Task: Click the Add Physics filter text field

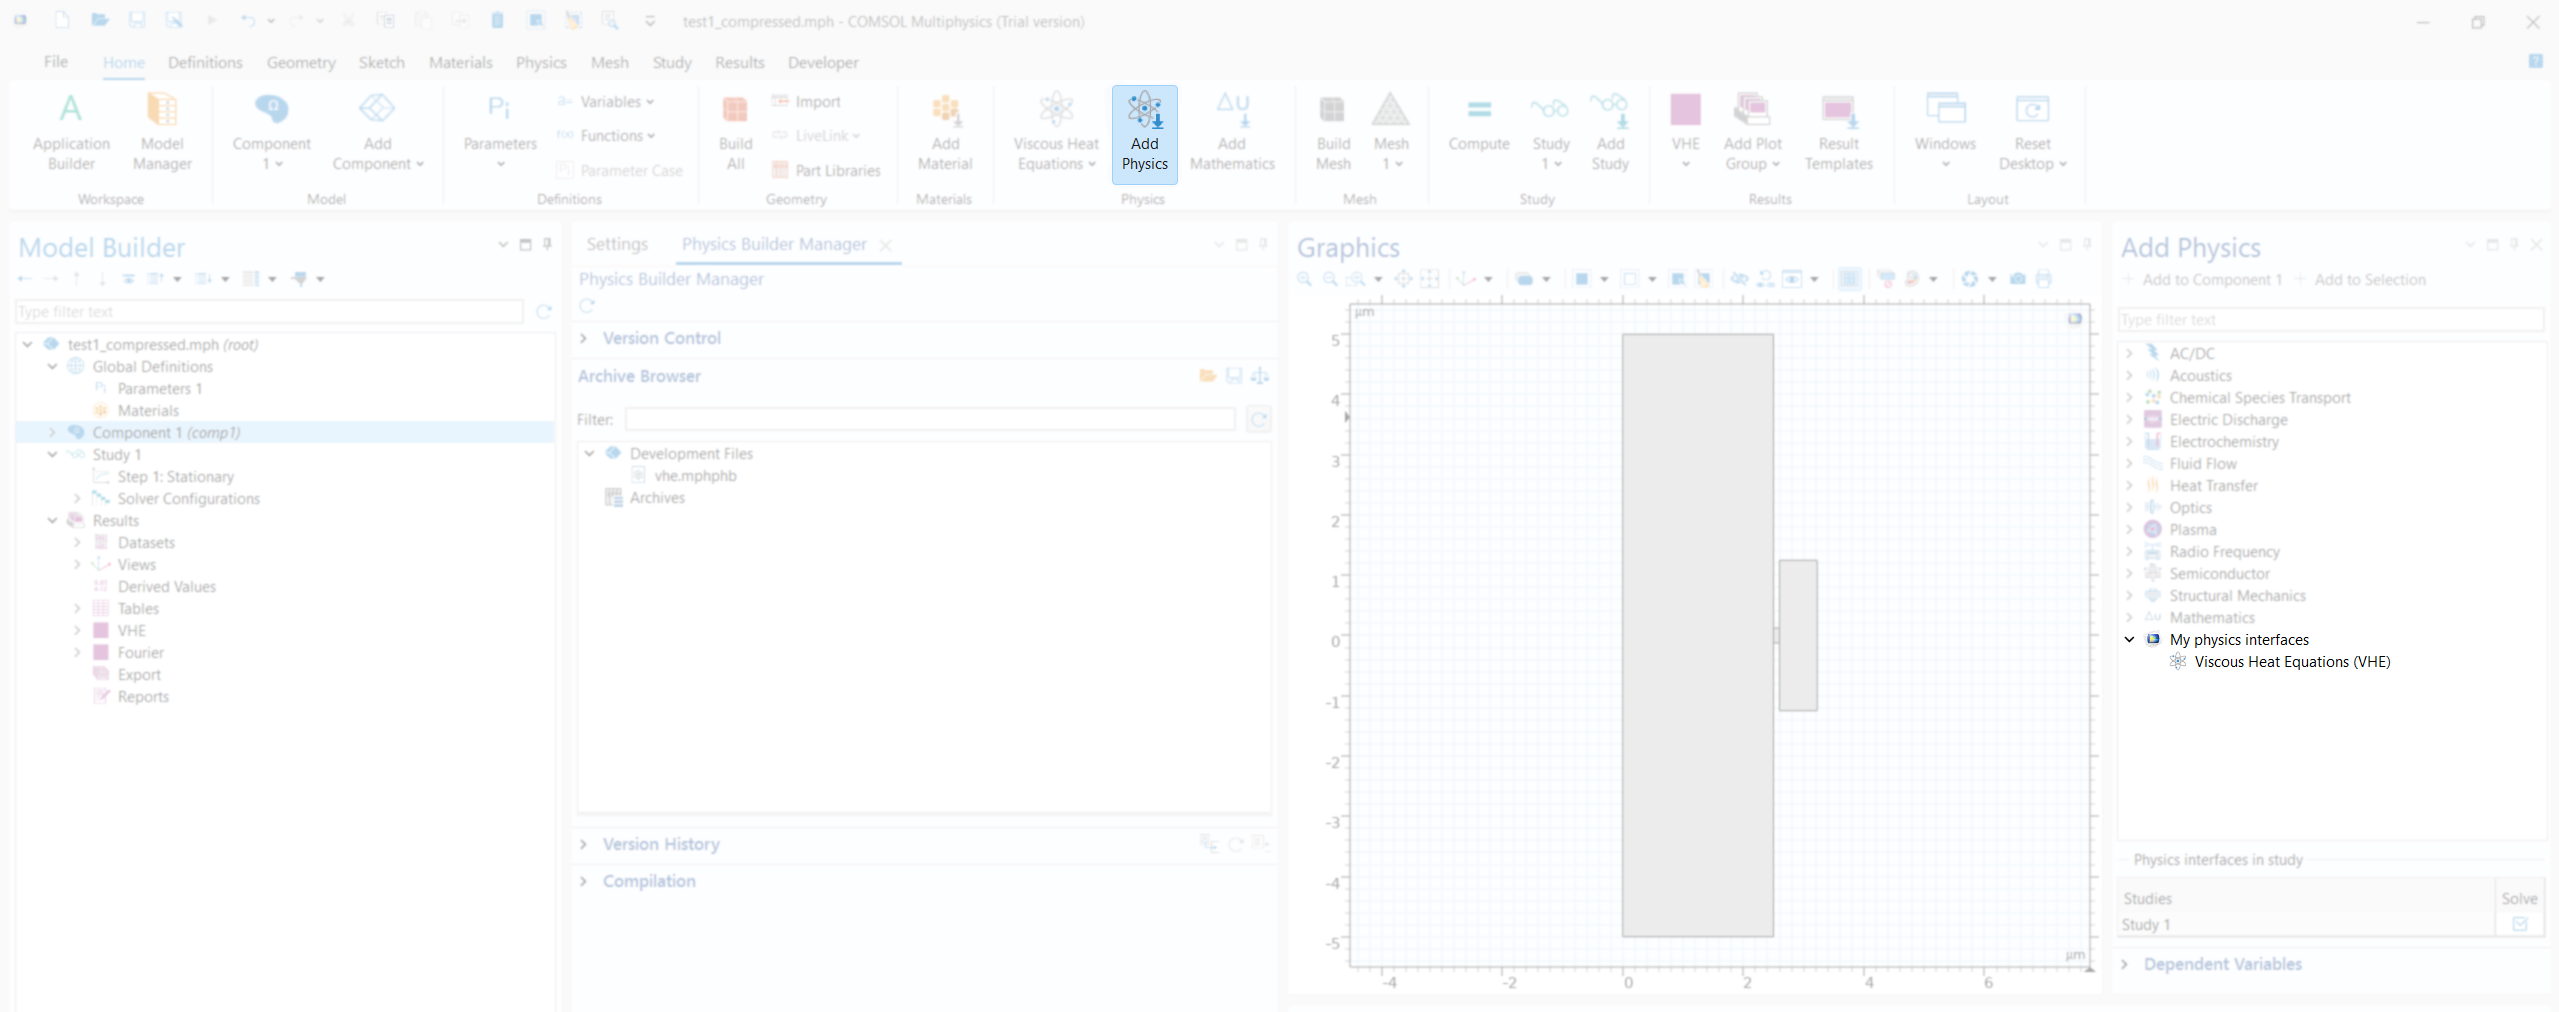Action: click(x=2330, y=320)
